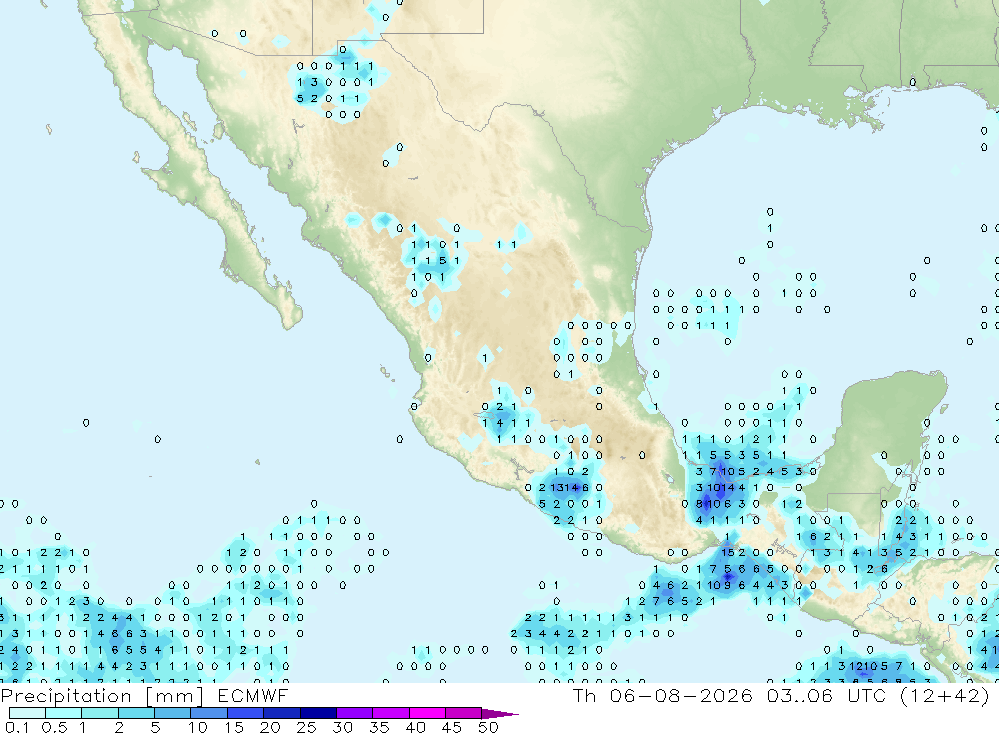
Task: Click the legend value "0.1"
Action: coord(17,727)
